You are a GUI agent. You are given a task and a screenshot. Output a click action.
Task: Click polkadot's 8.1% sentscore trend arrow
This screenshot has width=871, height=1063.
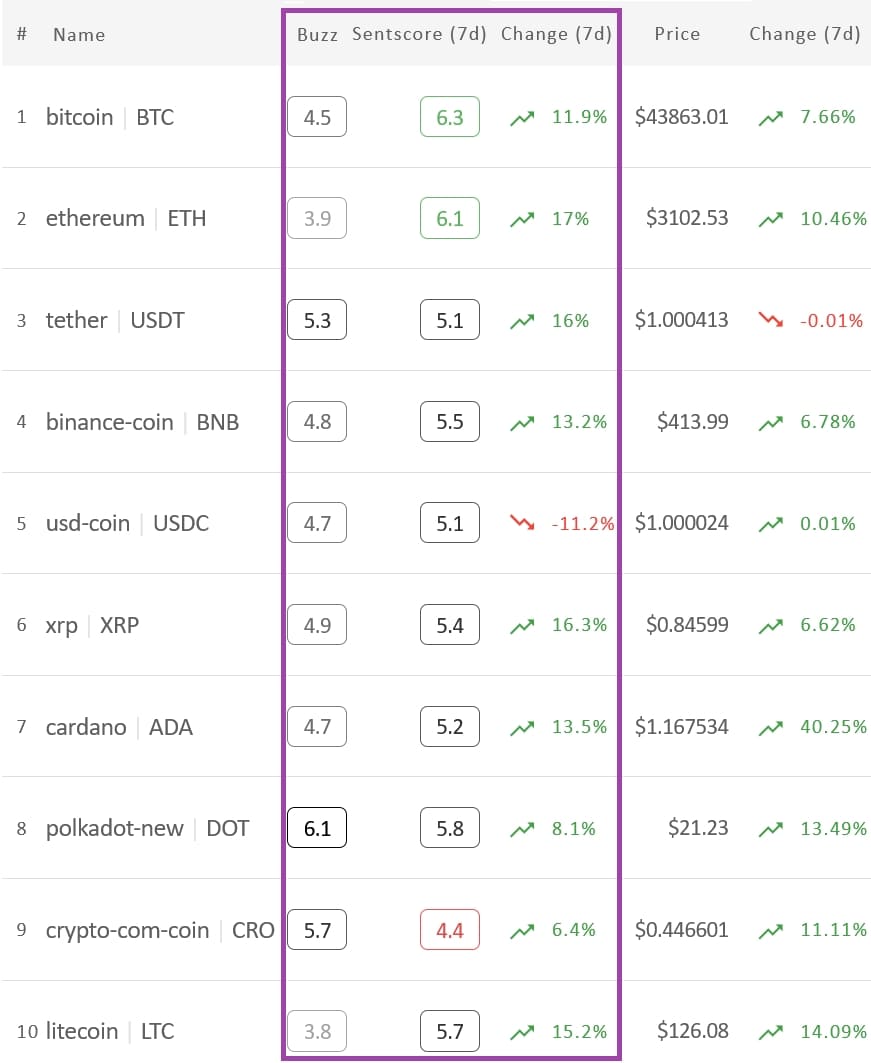click(x=522, y=828)
